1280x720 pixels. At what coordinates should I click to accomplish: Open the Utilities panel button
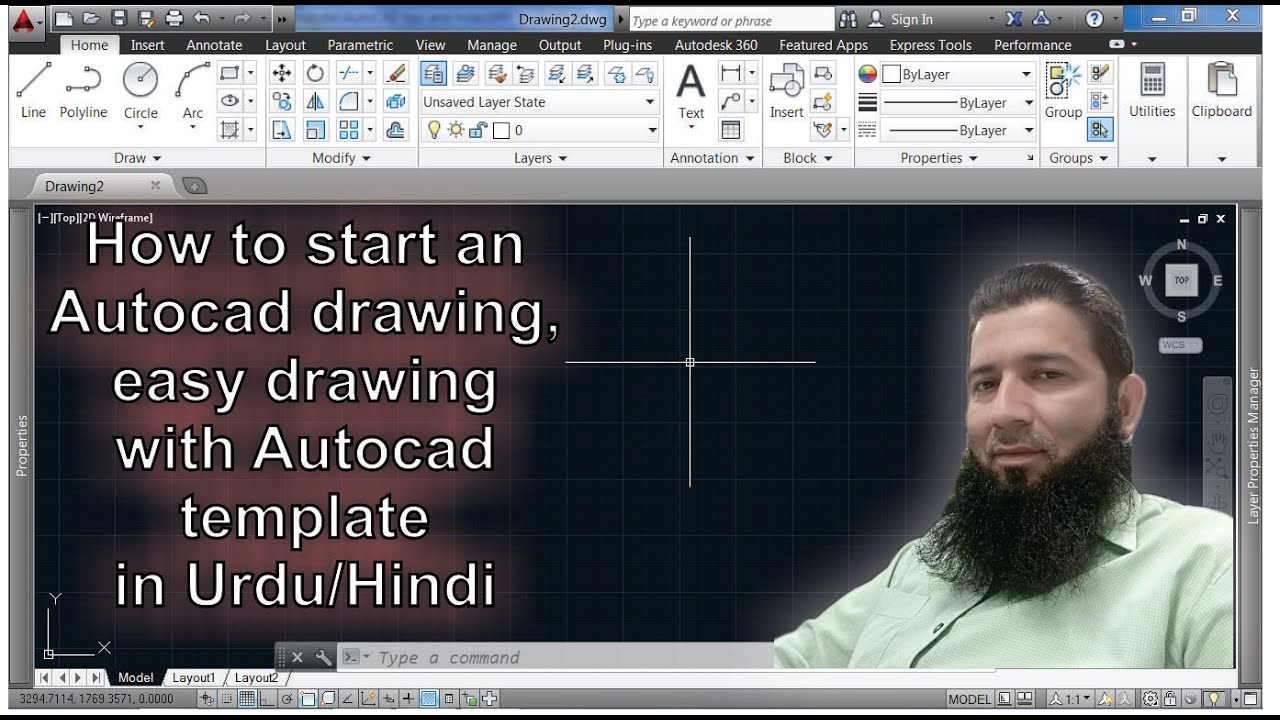tap(1152, 92)
